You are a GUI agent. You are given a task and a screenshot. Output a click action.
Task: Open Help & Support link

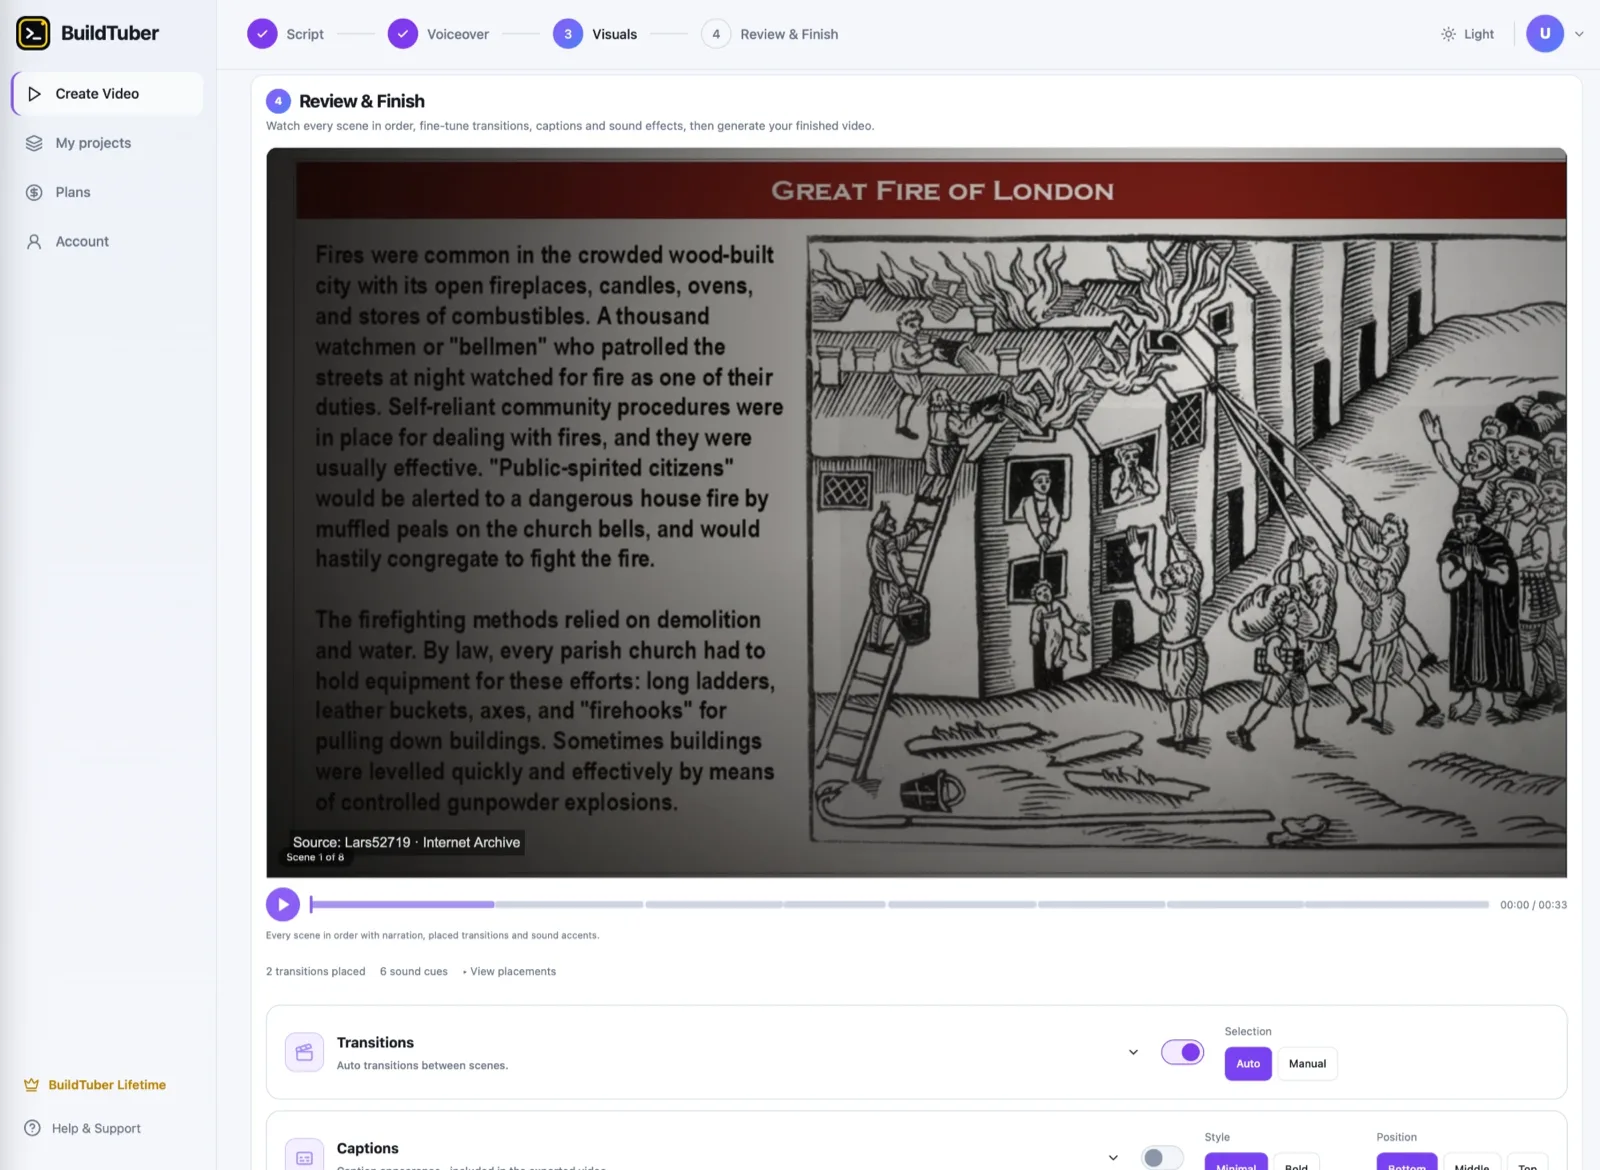click(x=82, y=1128)
